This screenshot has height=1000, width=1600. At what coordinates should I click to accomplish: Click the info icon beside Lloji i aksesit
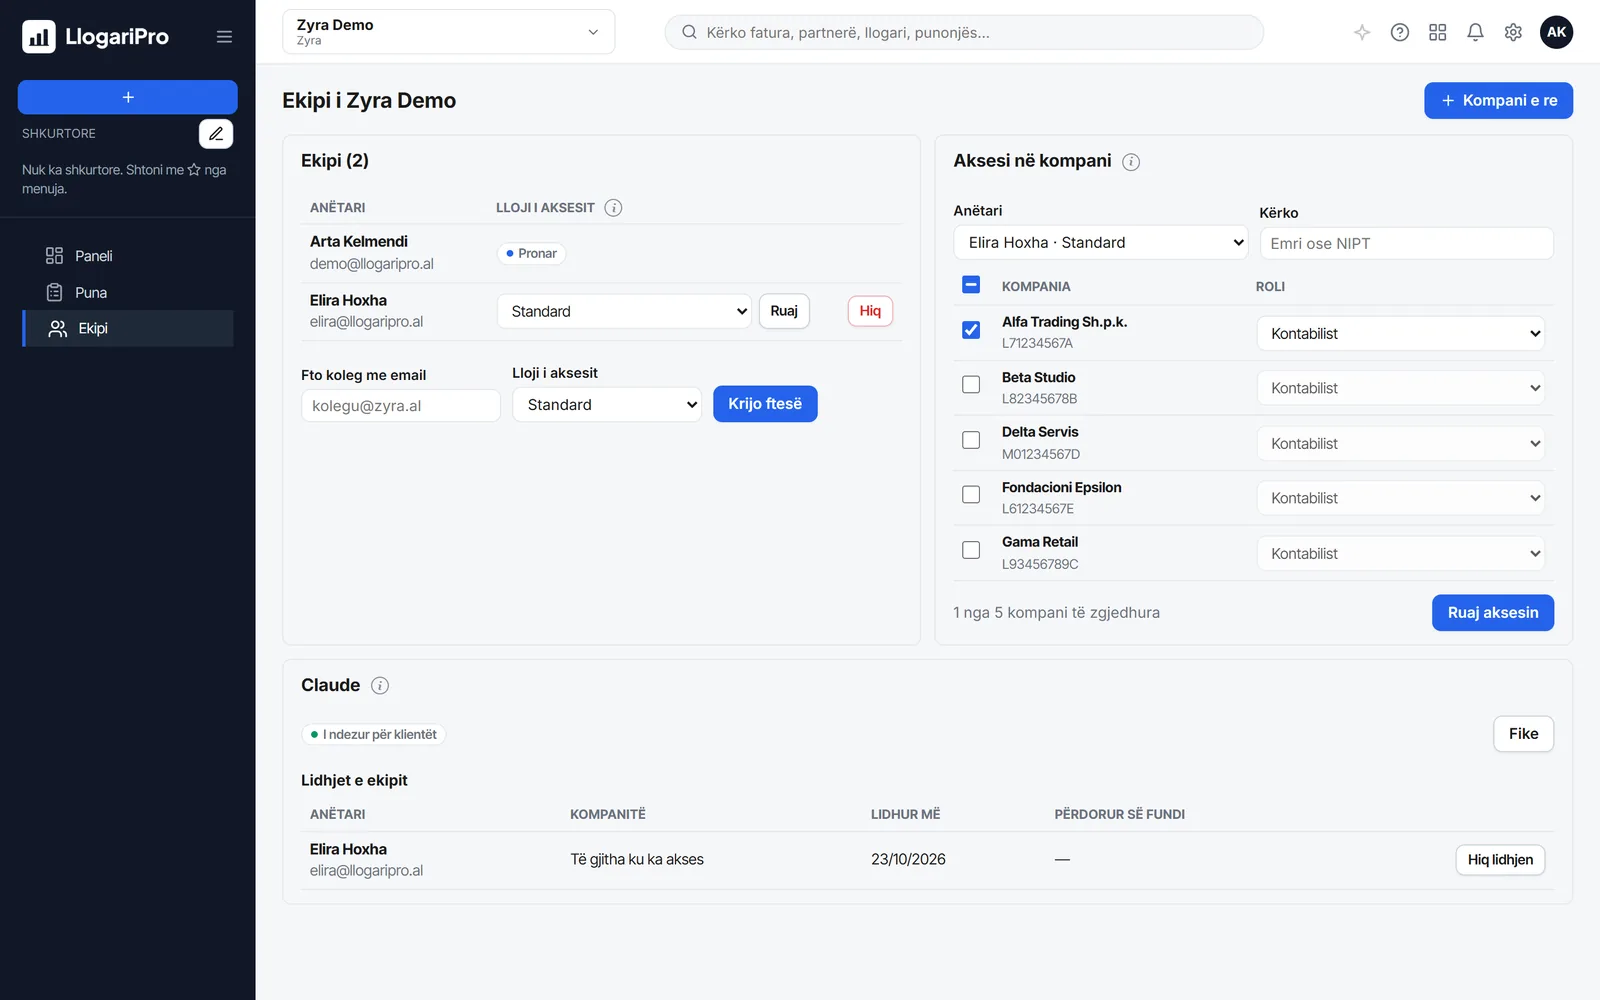click(x=614, y=208)
